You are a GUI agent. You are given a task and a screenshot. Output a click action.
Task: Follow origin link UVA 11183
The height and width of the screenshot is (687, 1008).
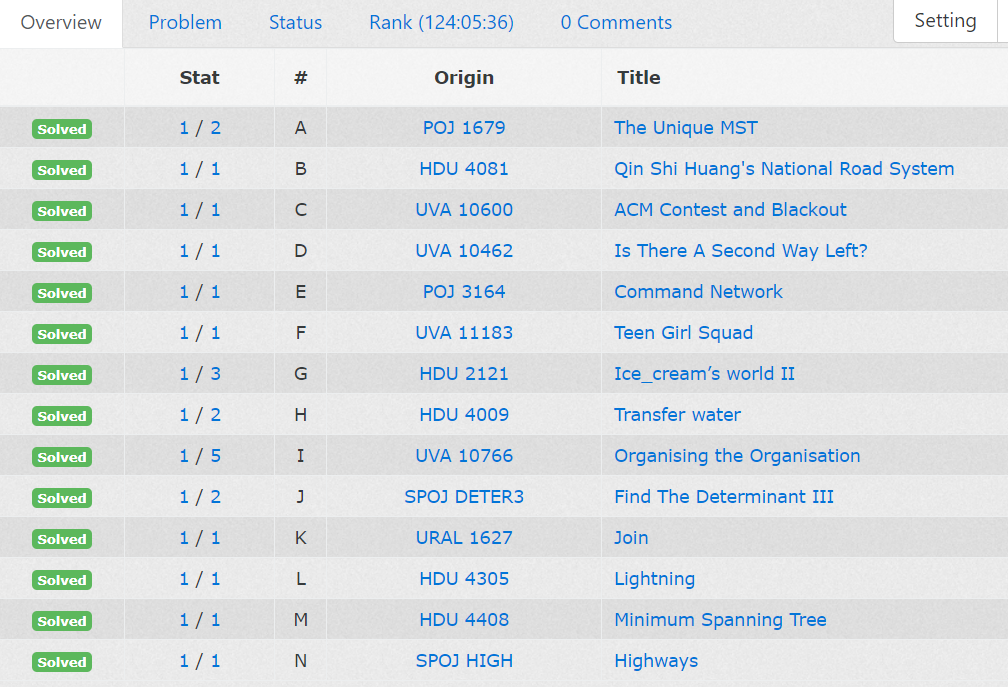coord(464,333)
